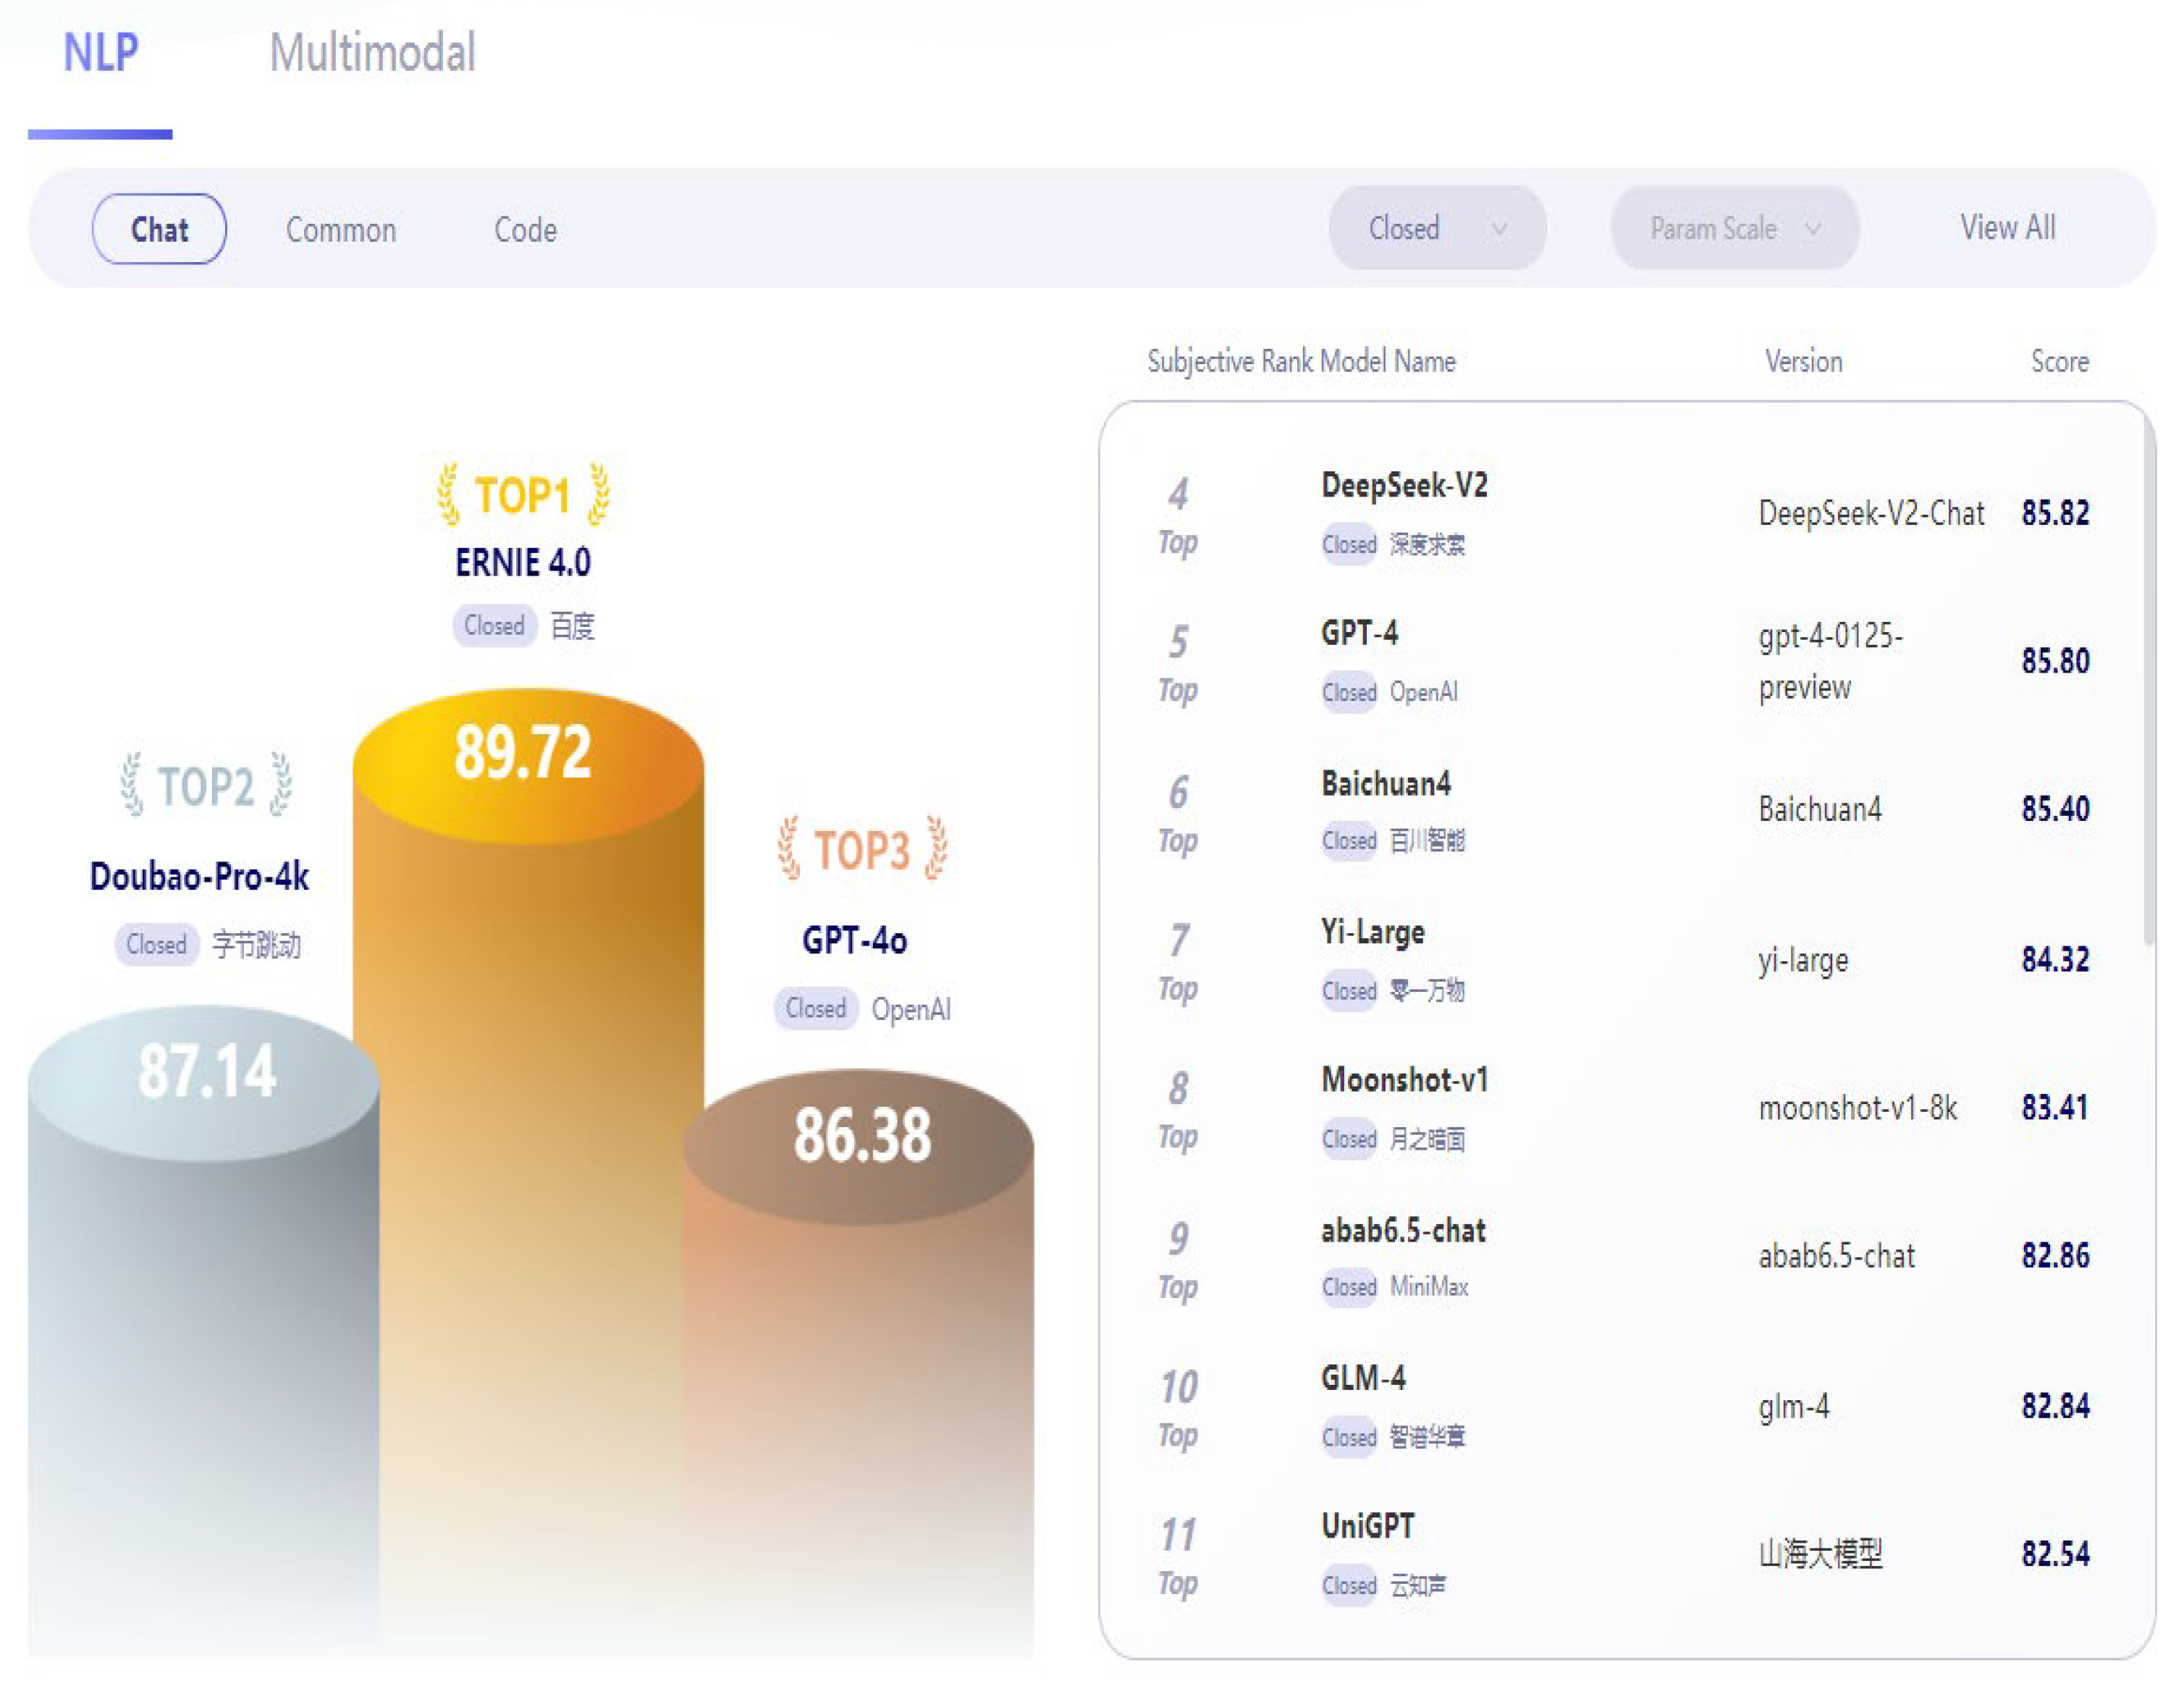Open the Closed filter dropdown
Image resolution: width=2184 pixels, height=1702 pixels.
pos(1436,229)
